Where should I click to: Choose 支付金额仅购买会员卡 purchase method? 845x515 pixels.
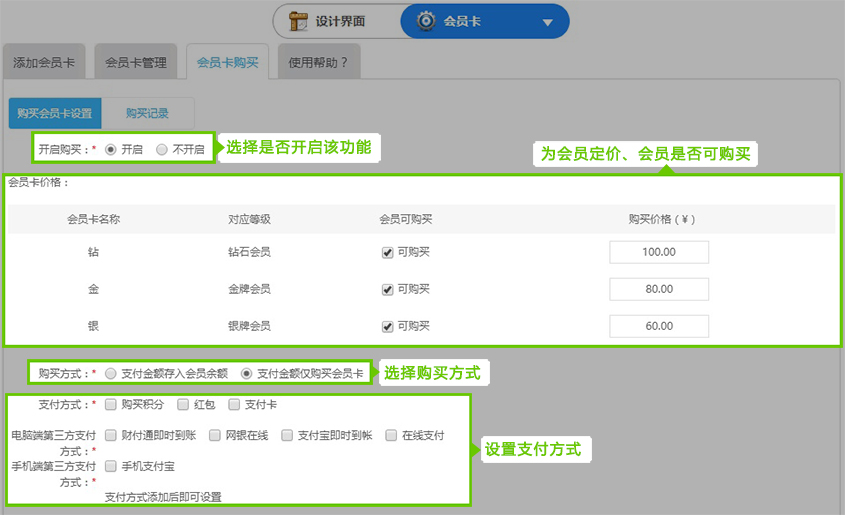coord(247,373)
